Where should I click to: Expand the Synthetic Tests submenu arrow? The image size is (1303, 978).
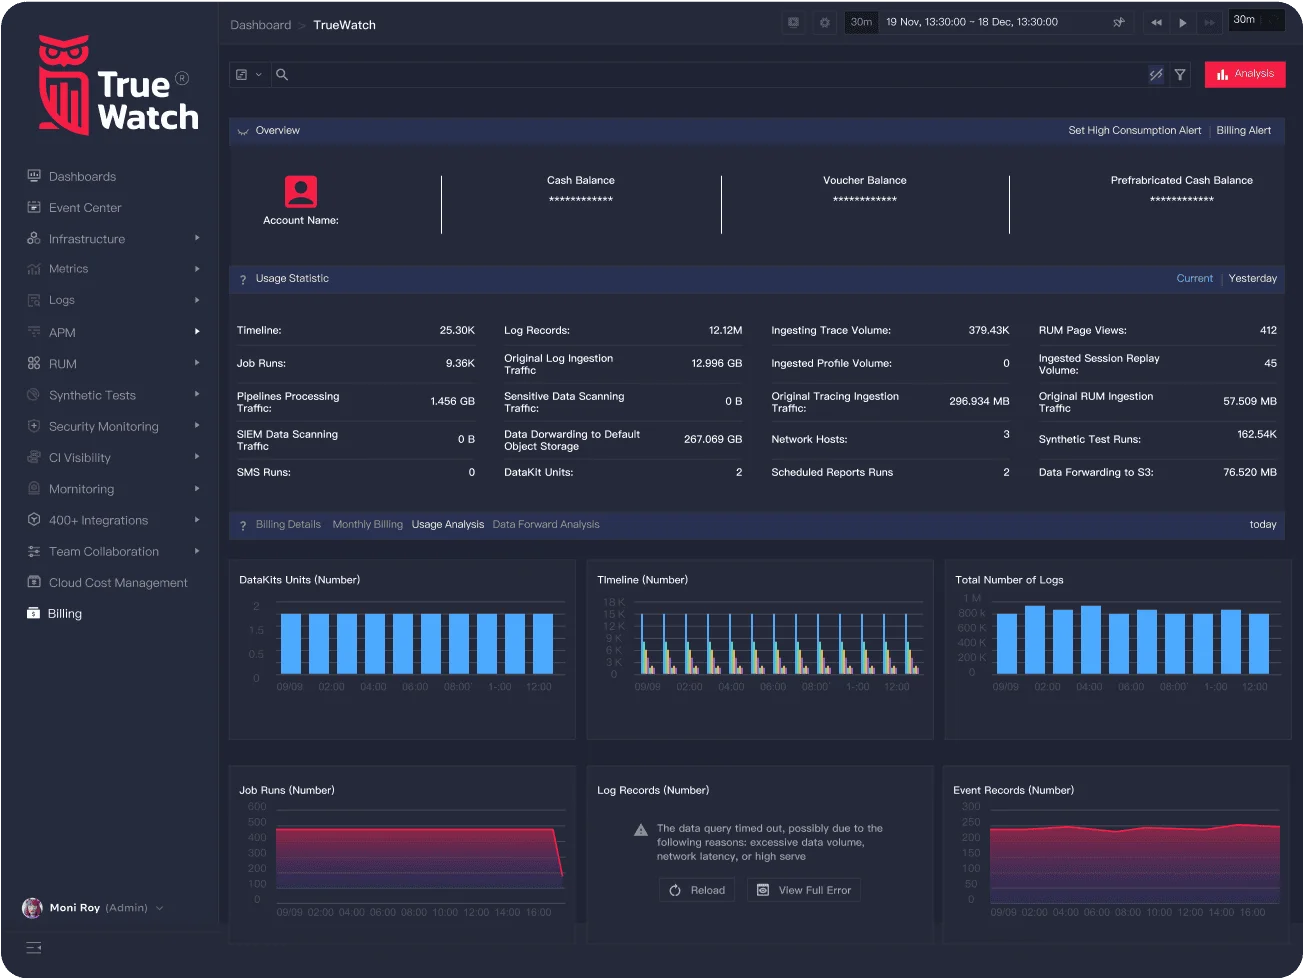tap(197, 394)
